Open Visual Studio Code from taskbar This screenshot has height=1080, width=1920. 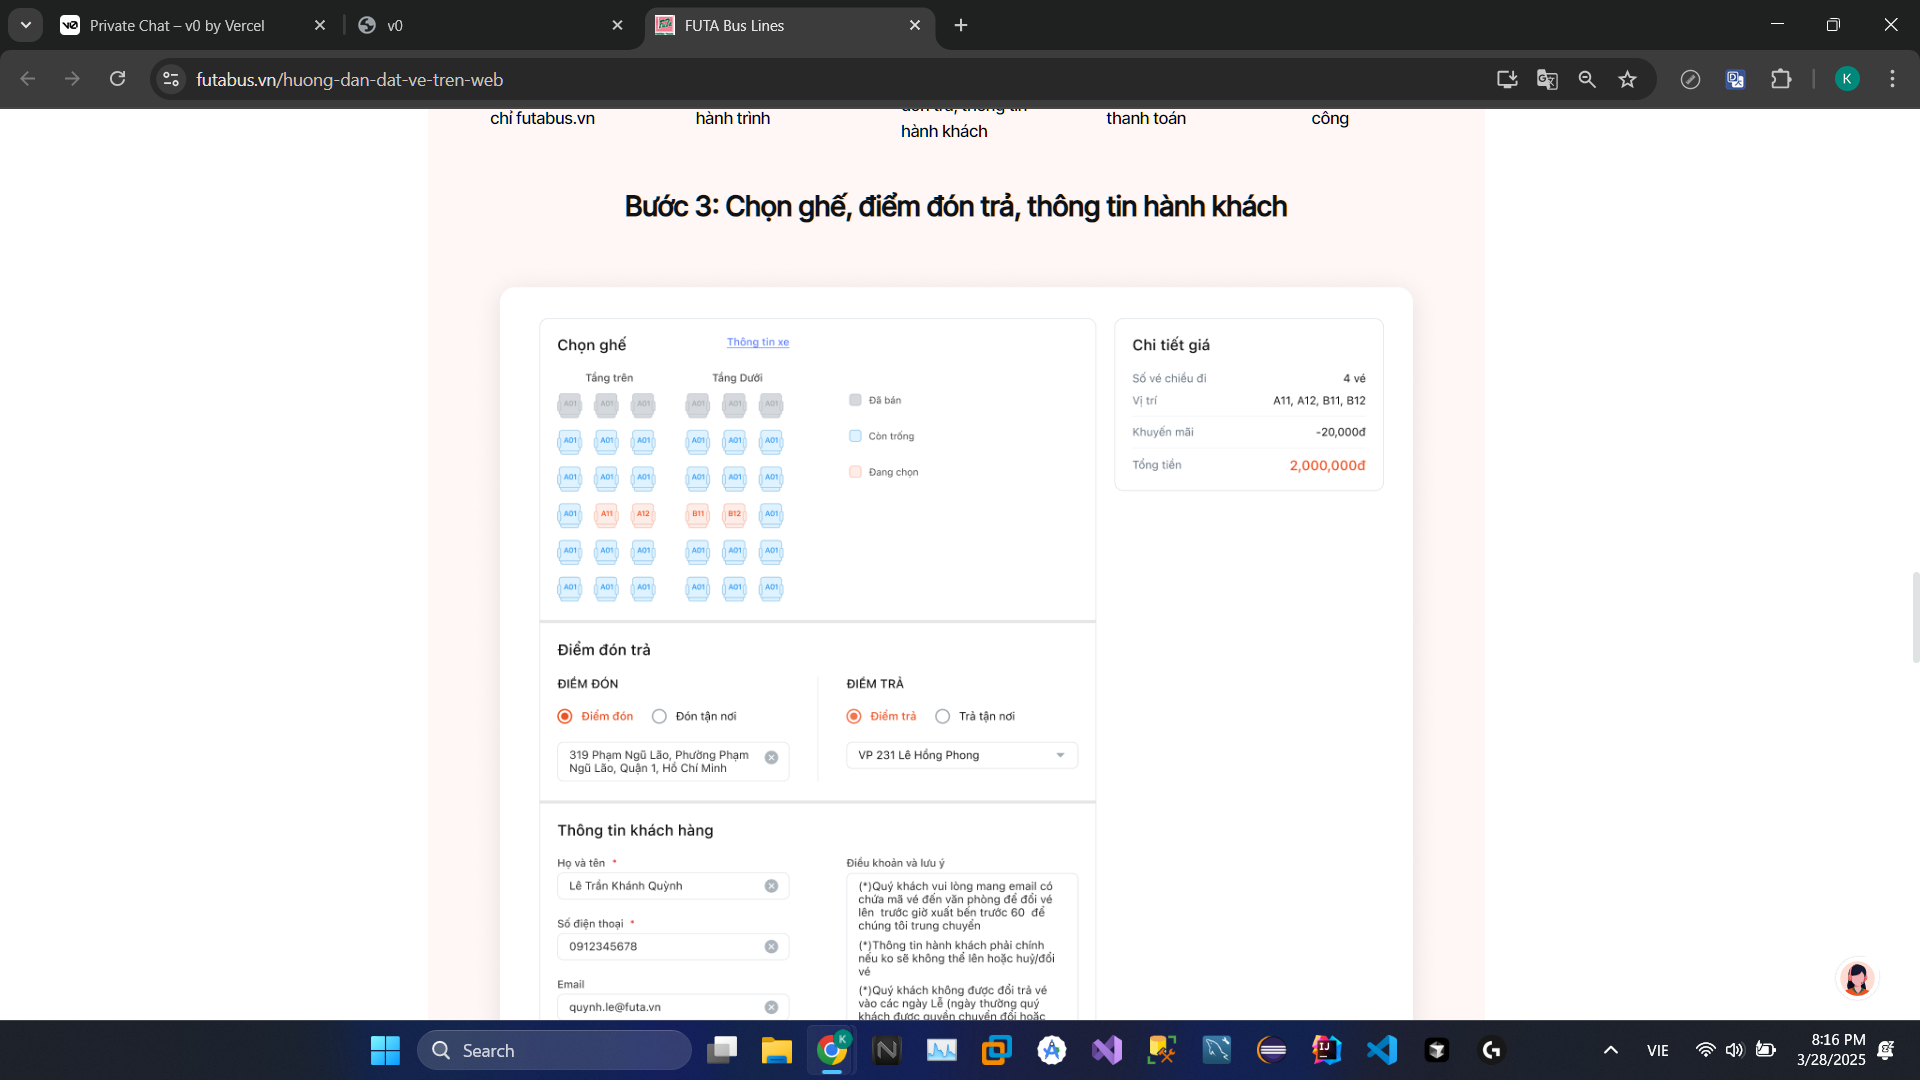pos(1382,1050)
